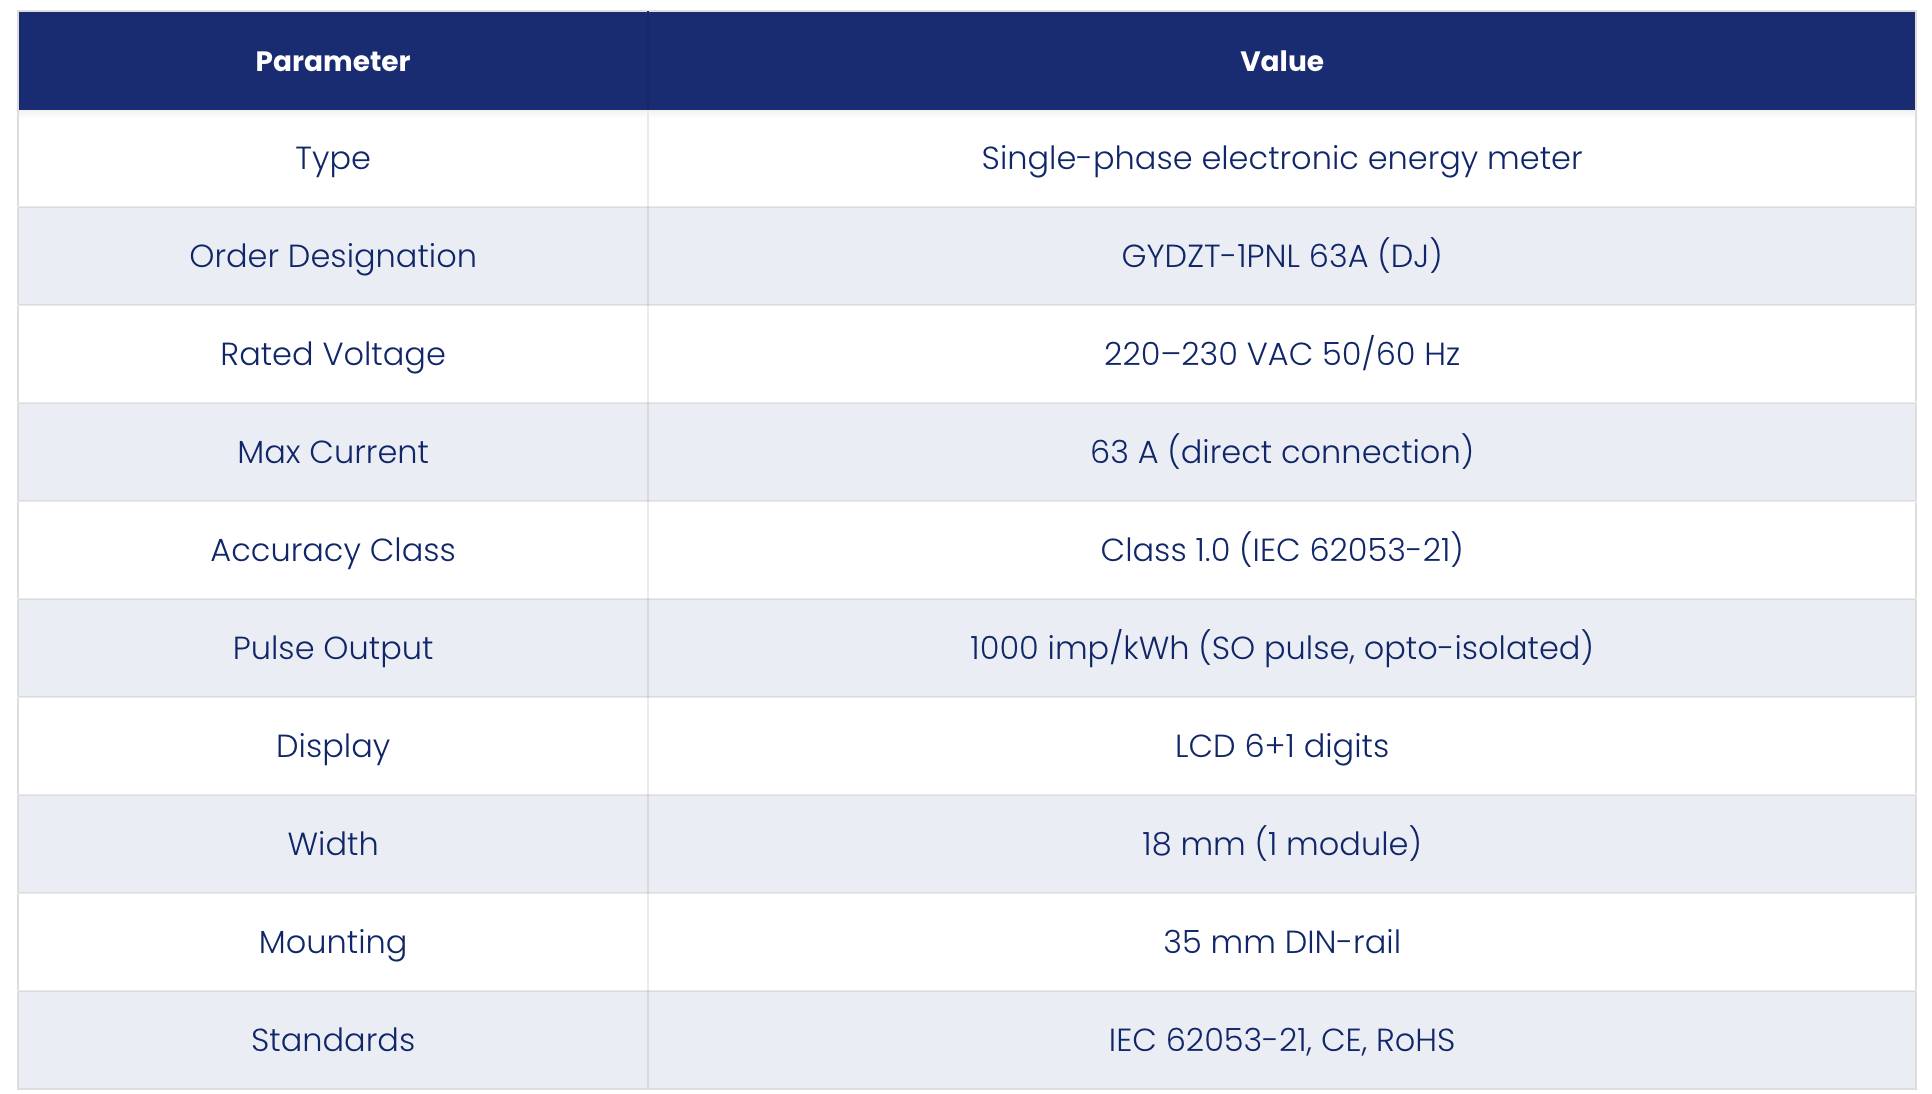The height and width of the screenshot is (1094, 1932).
Task: Click the LCD 6+1 digits value
Action: [1282, 747]
